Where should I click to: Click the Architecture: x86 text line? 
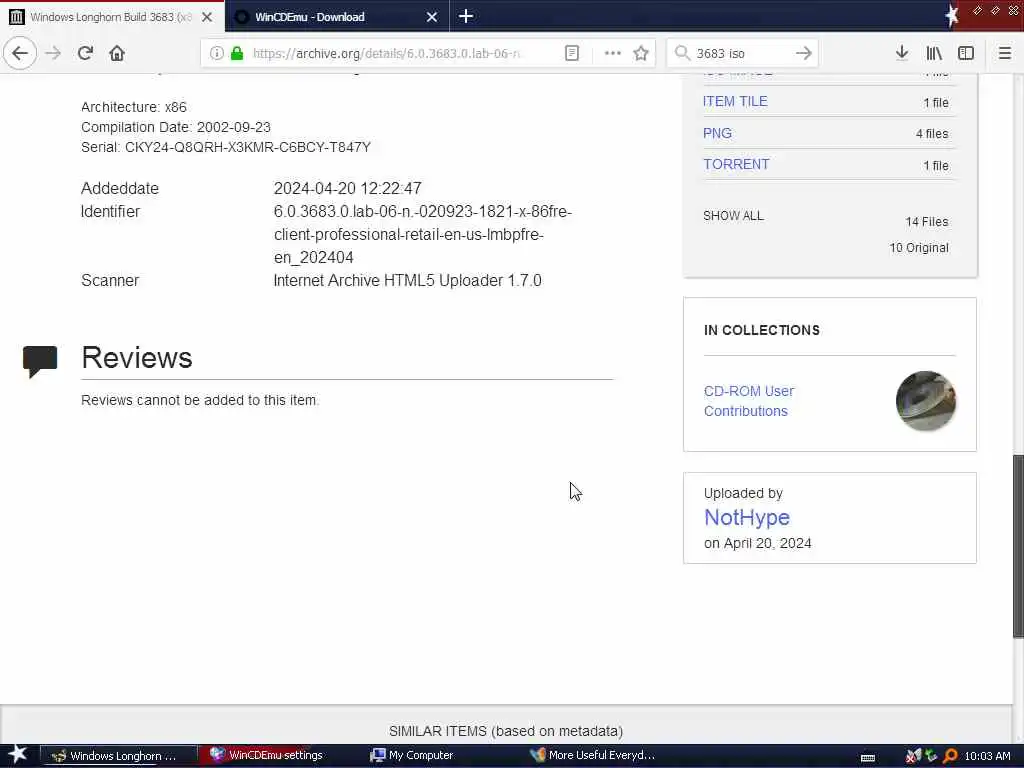(x=133, y=106)
